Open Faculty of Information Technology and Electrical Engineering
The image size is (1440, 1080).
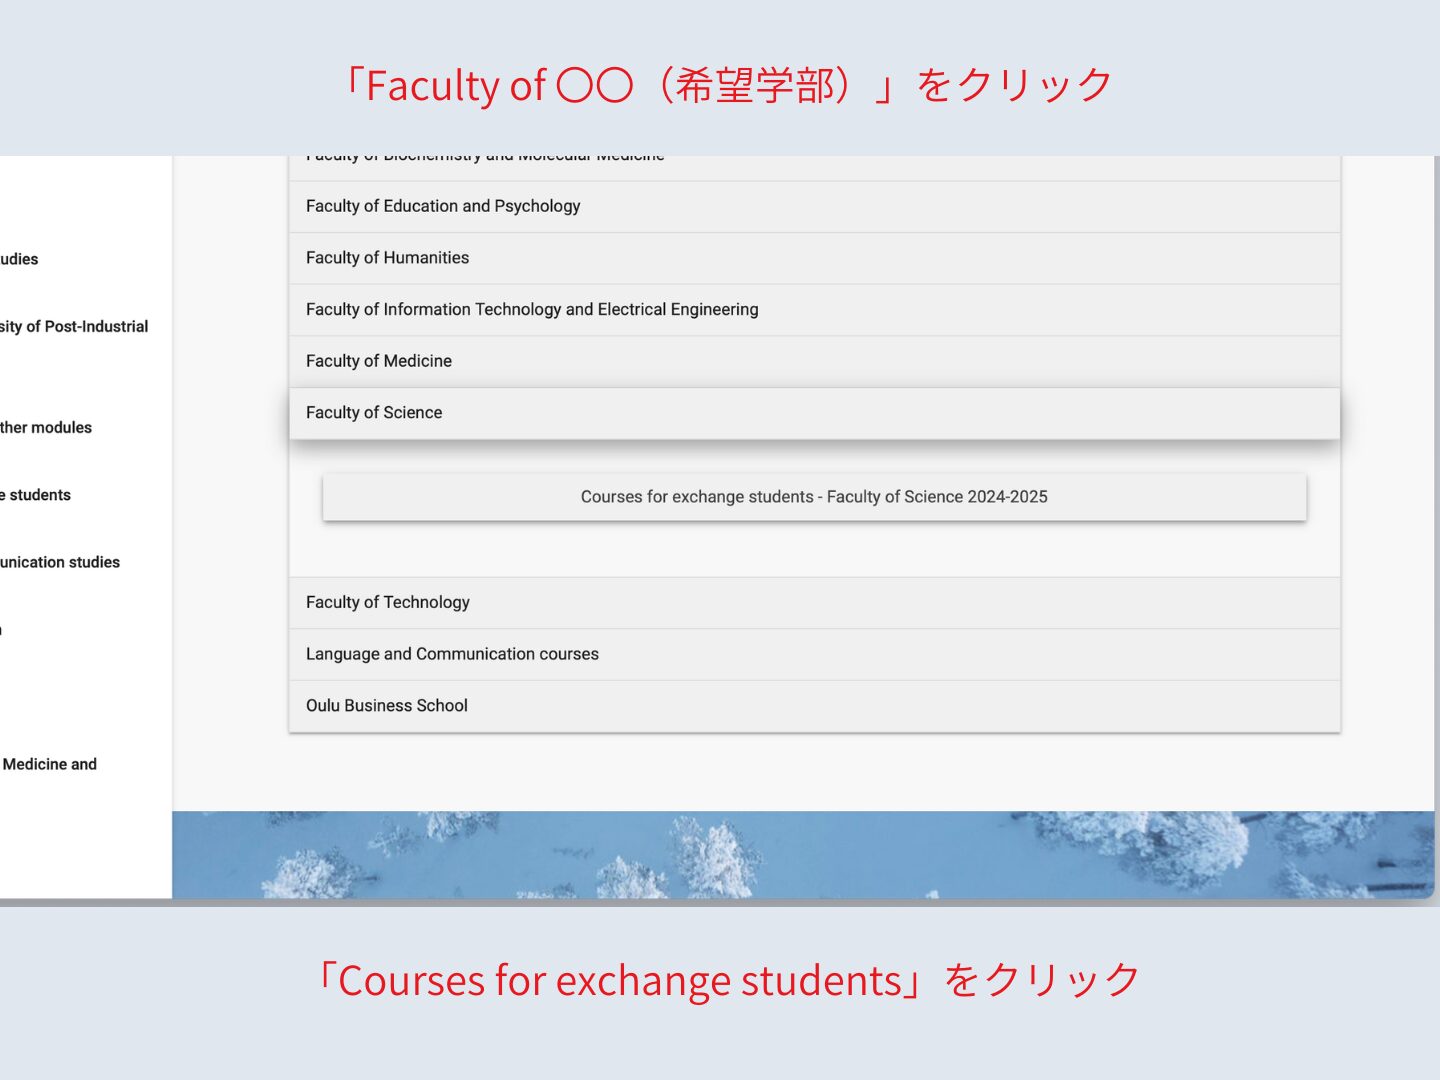(x=532, y=310)
